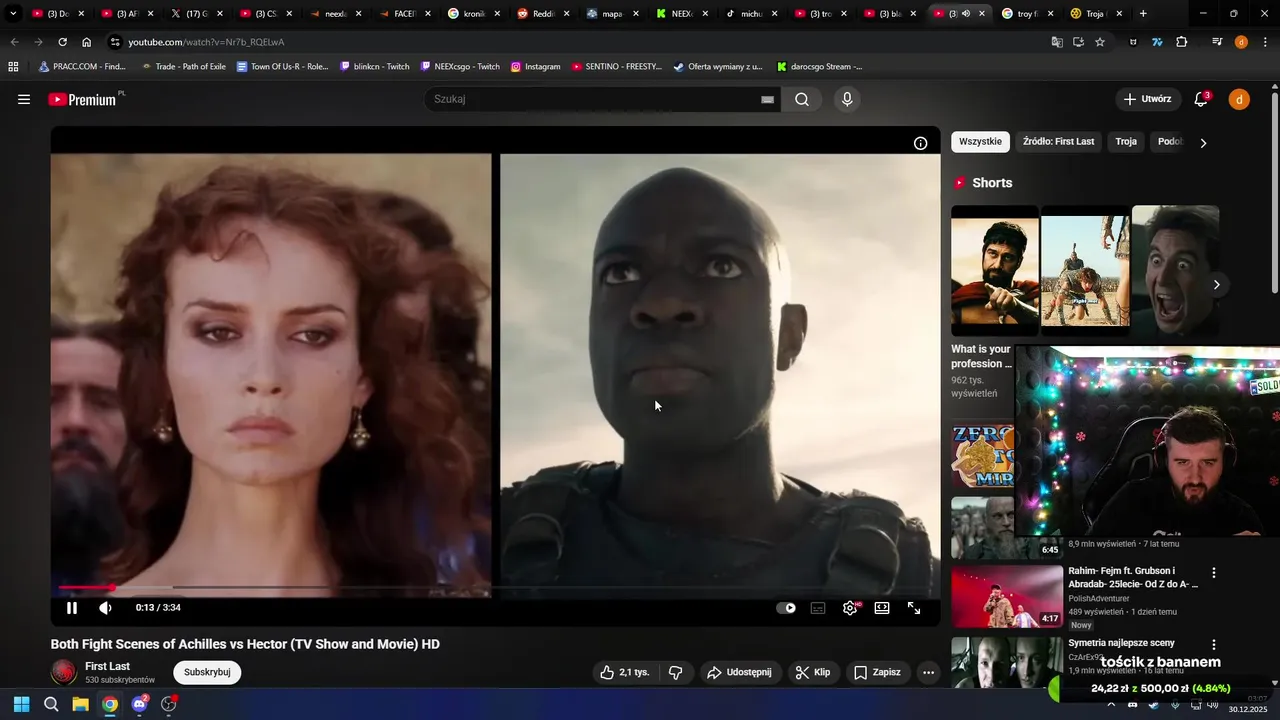The height and width of the screenshot is (720, 1280).
Task: Open Chrome extensions puzzle icon
Action: pos(1182,42)
